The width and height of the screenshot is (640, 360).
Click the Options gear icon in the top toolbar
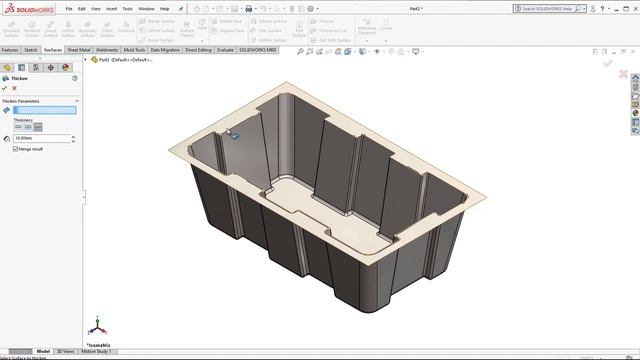click(311, 9)
